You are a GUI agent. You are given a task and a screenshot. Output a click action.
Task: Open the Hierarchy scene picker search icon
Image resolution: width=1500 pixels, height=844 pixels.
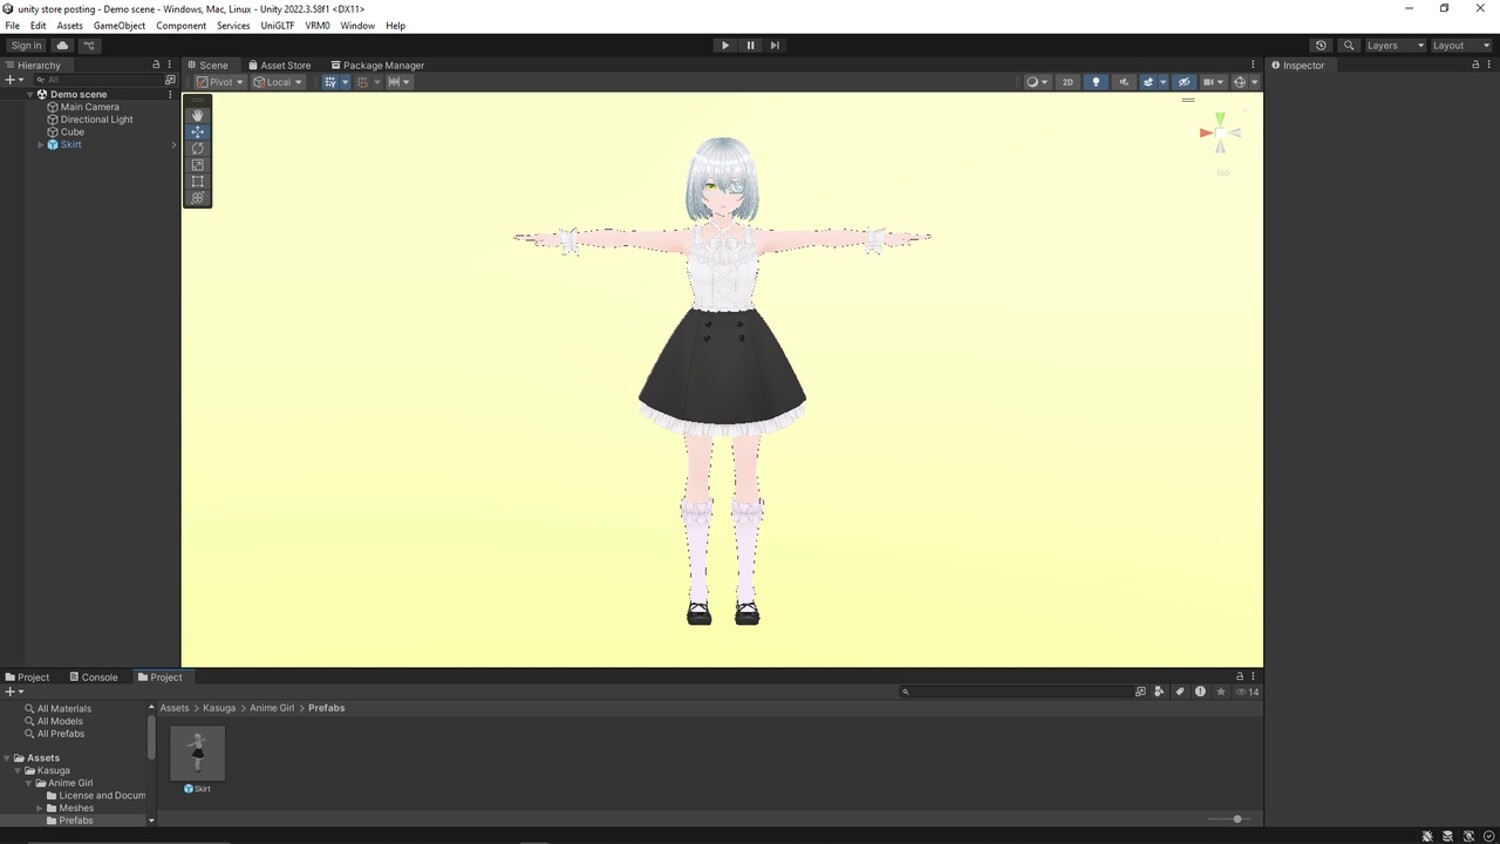tap(170, 80)
